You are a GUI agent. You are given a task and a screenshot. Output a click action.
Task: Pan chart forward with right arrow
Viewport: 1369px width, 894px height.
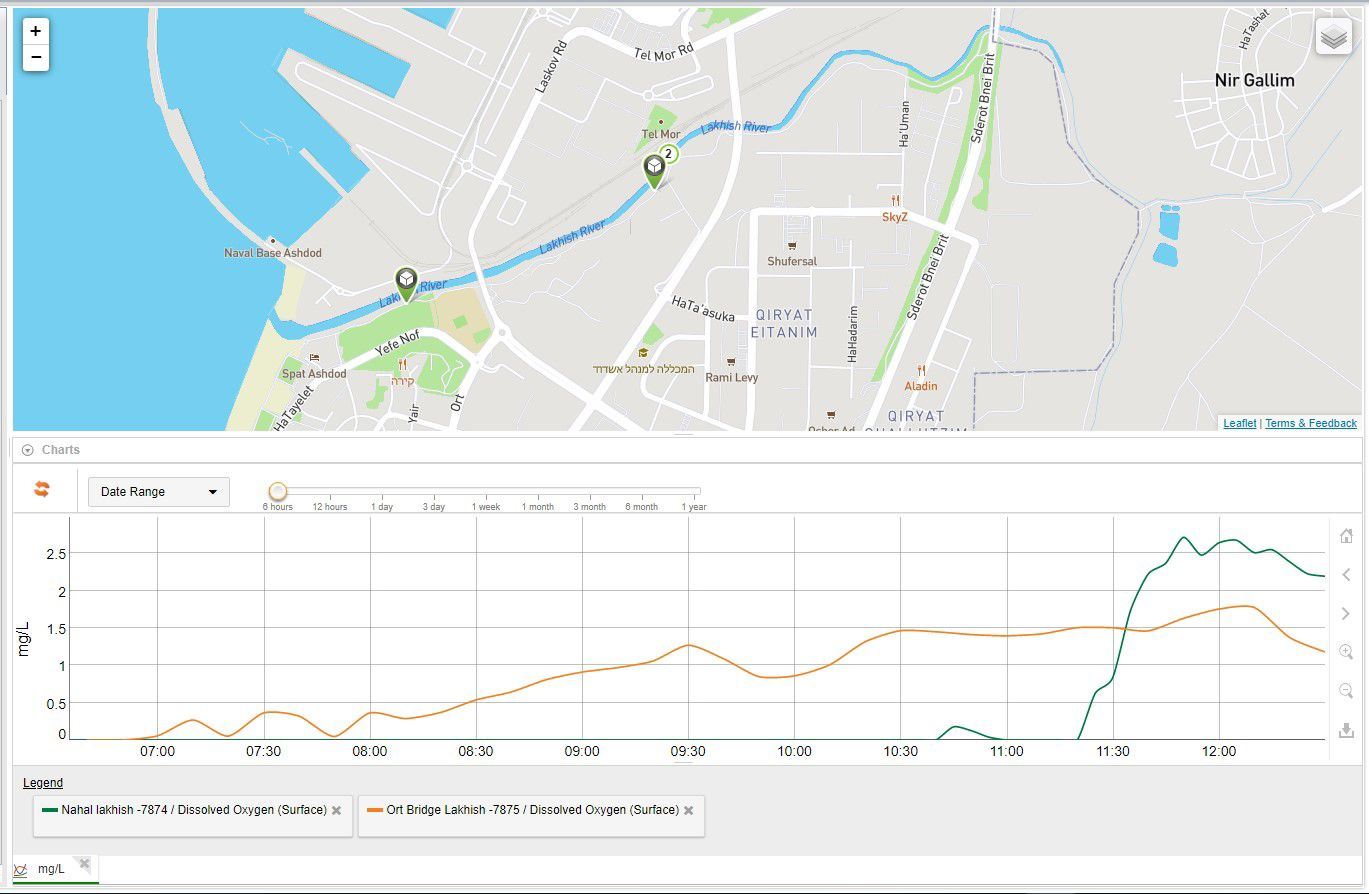tap(1346, 613)
